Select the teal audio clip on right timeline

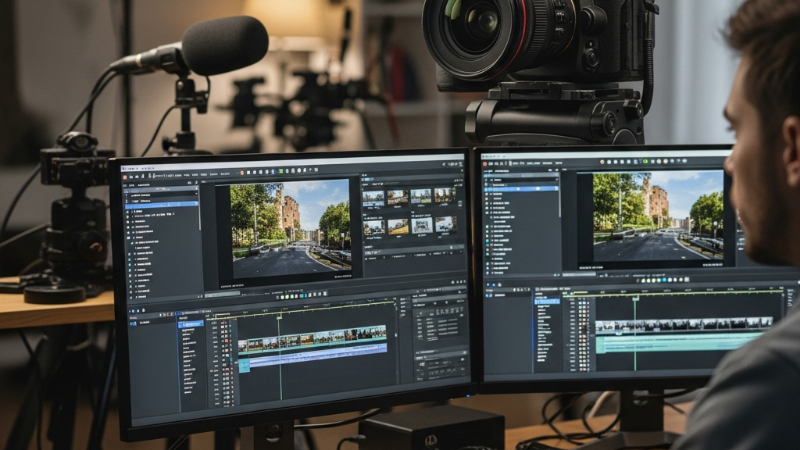point(680,342)
